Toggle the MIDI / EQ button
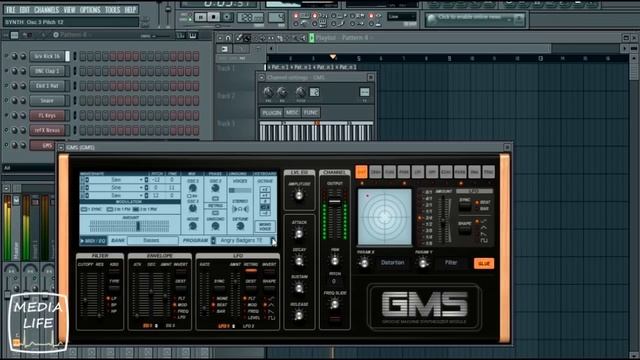 [94, 241]
